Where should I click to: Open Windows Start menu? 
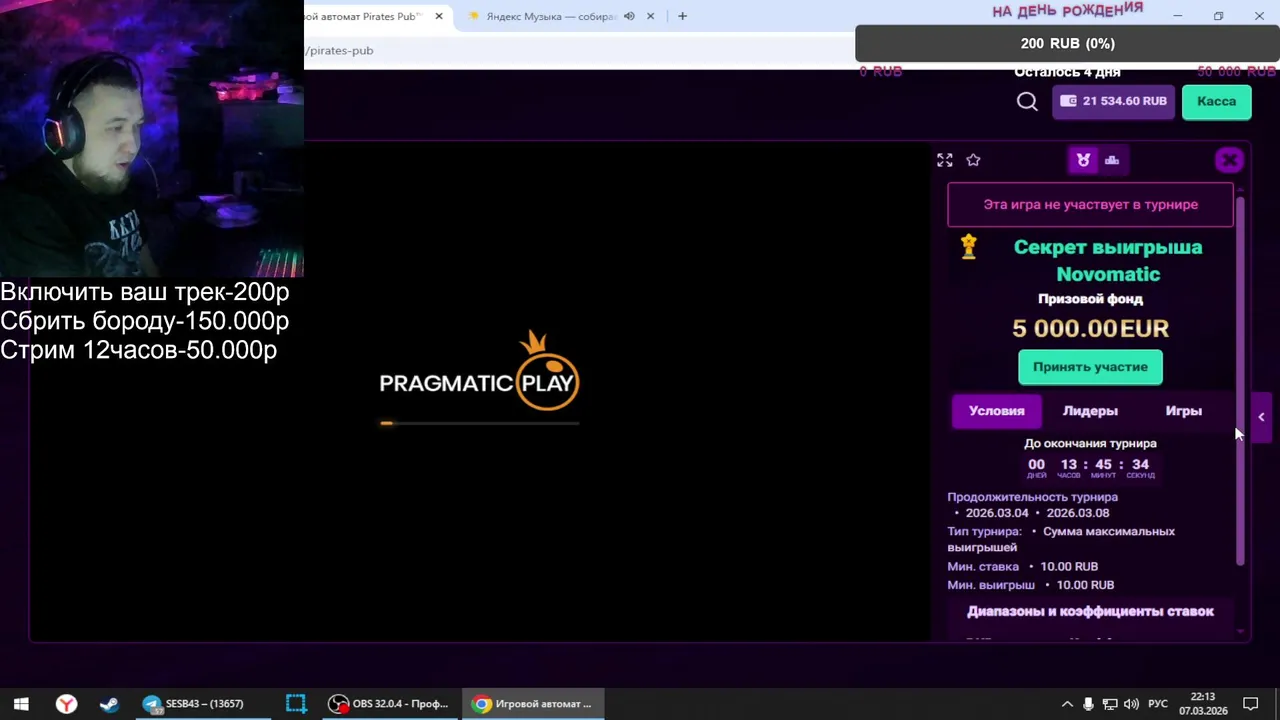click(x=21, y=704)
